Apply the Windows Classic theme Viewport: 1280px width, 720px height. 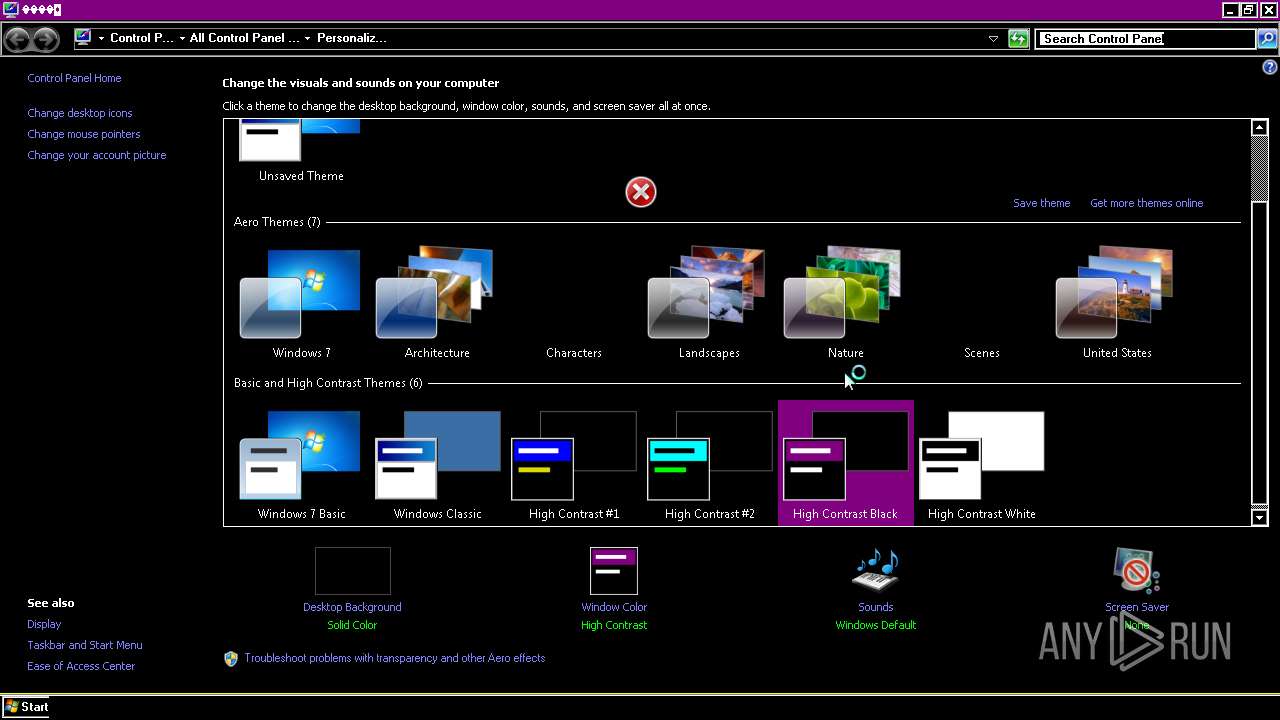point(437,463)
